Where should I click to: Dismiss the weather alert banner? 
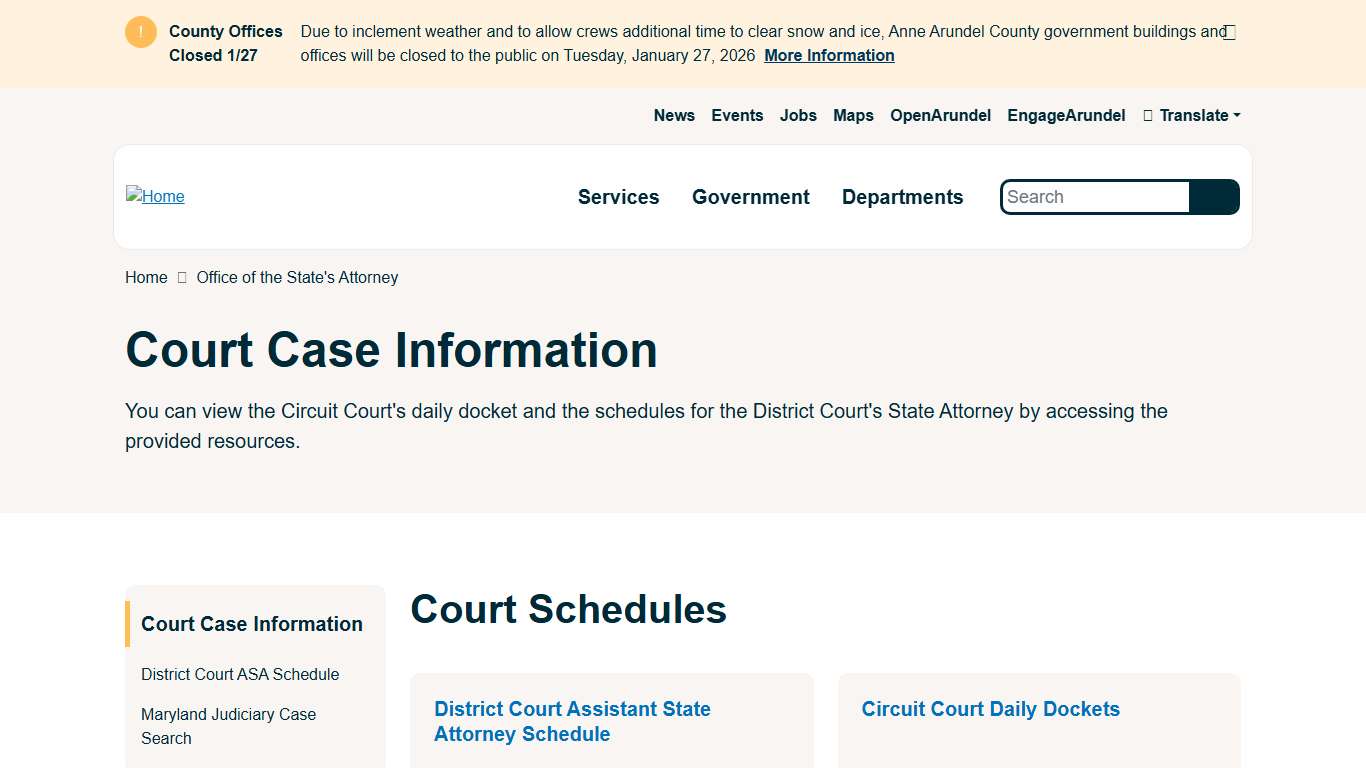[x=1228, y=31]
